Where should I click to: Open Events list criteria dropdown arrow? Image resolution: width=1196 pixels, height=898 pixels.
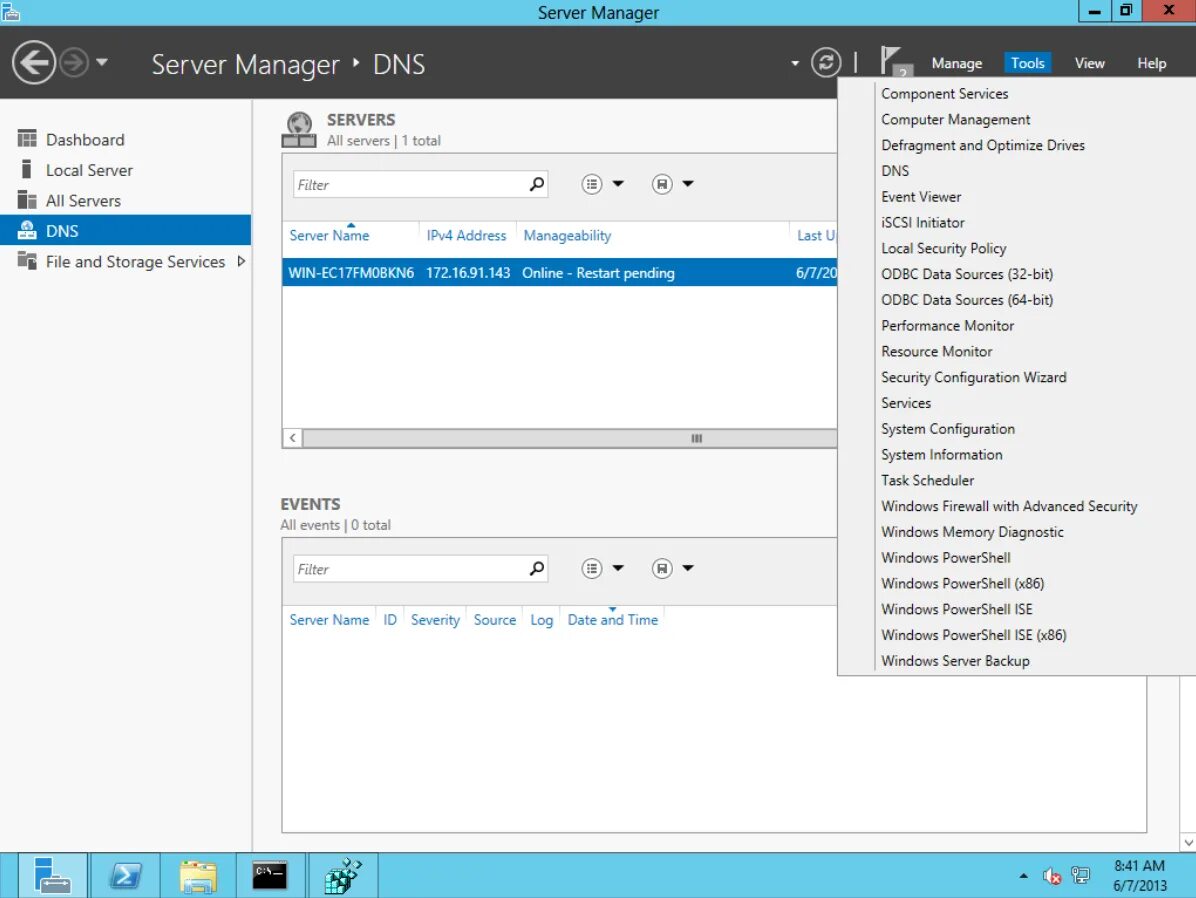(x=618, y=568)
